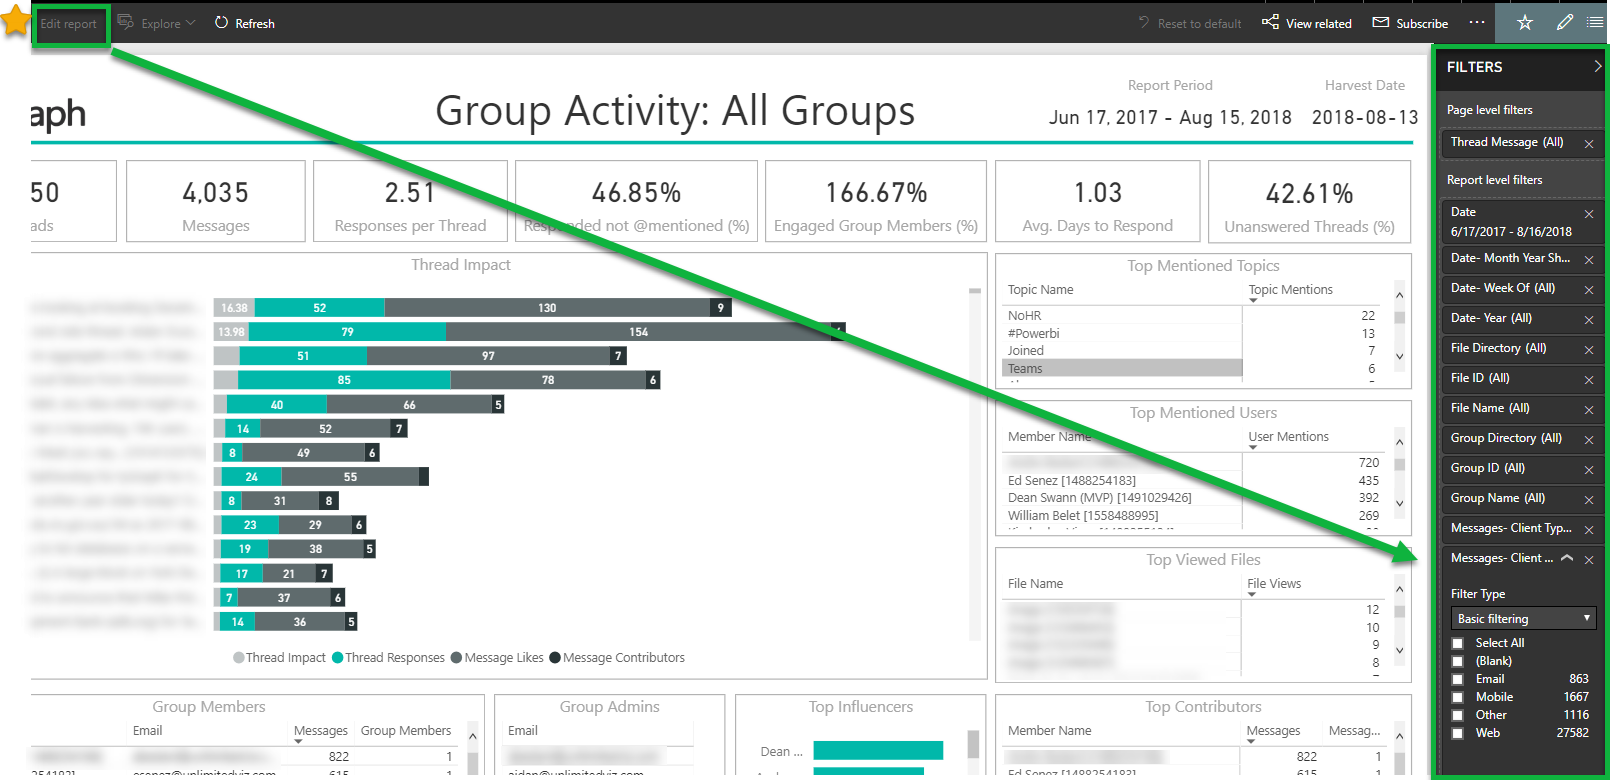Check the Email filter checkbox
Viewport: 1610px width, 780px height.
(x=1458, y=680)
